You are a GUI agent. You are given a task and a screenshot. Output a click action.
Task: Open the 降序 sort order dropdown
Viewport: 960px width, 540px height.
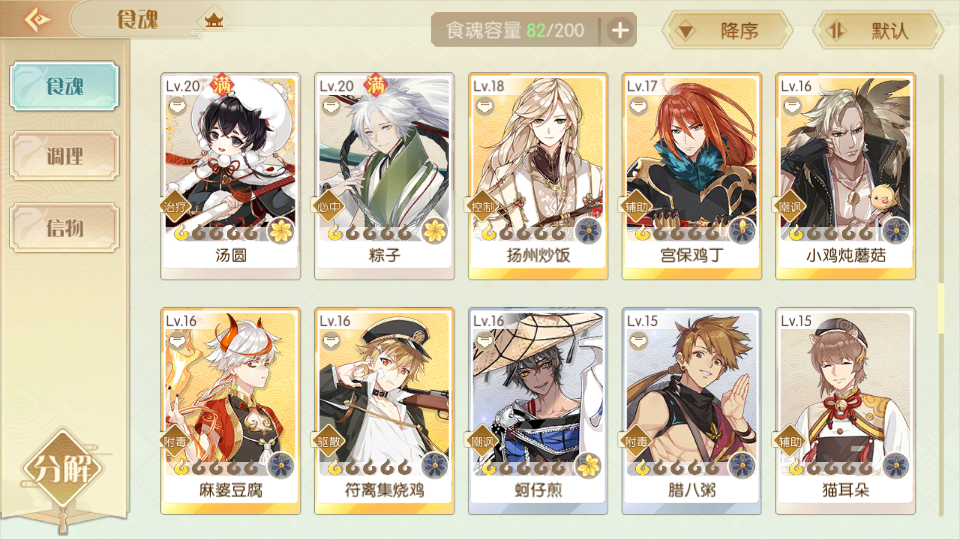(x=727, y=30)
